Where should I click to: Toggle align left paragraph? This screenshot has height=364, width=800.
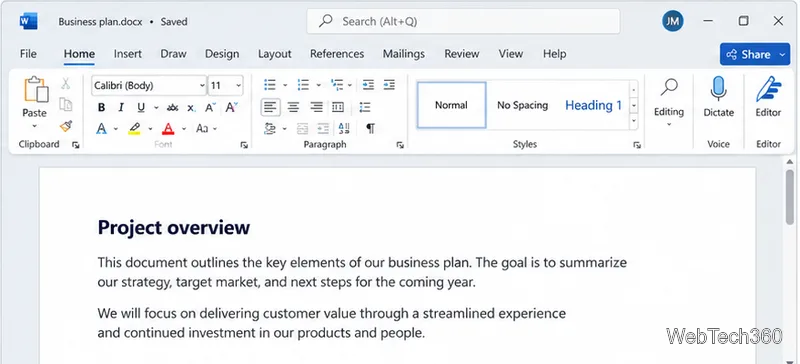(x=270, y=107)
